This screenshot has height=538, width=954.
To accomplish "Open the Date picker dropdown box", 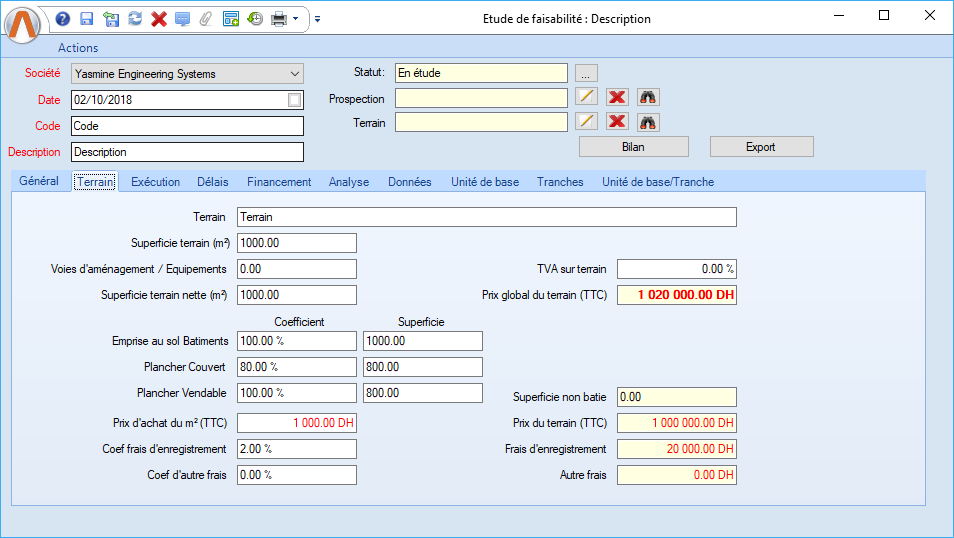I will (294, 100).
